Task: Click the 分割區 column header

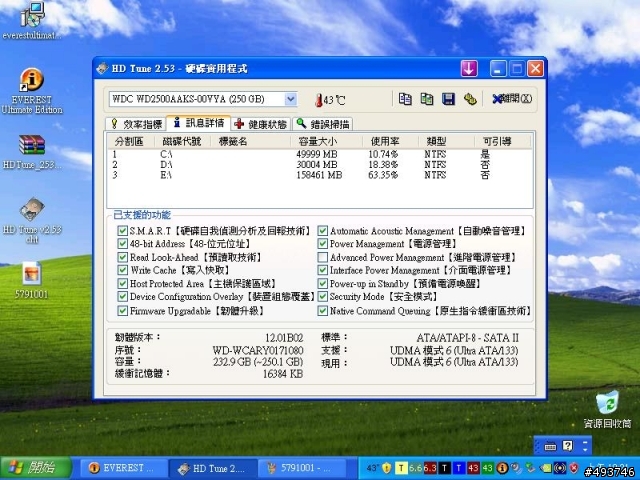Action: (131, 142)
